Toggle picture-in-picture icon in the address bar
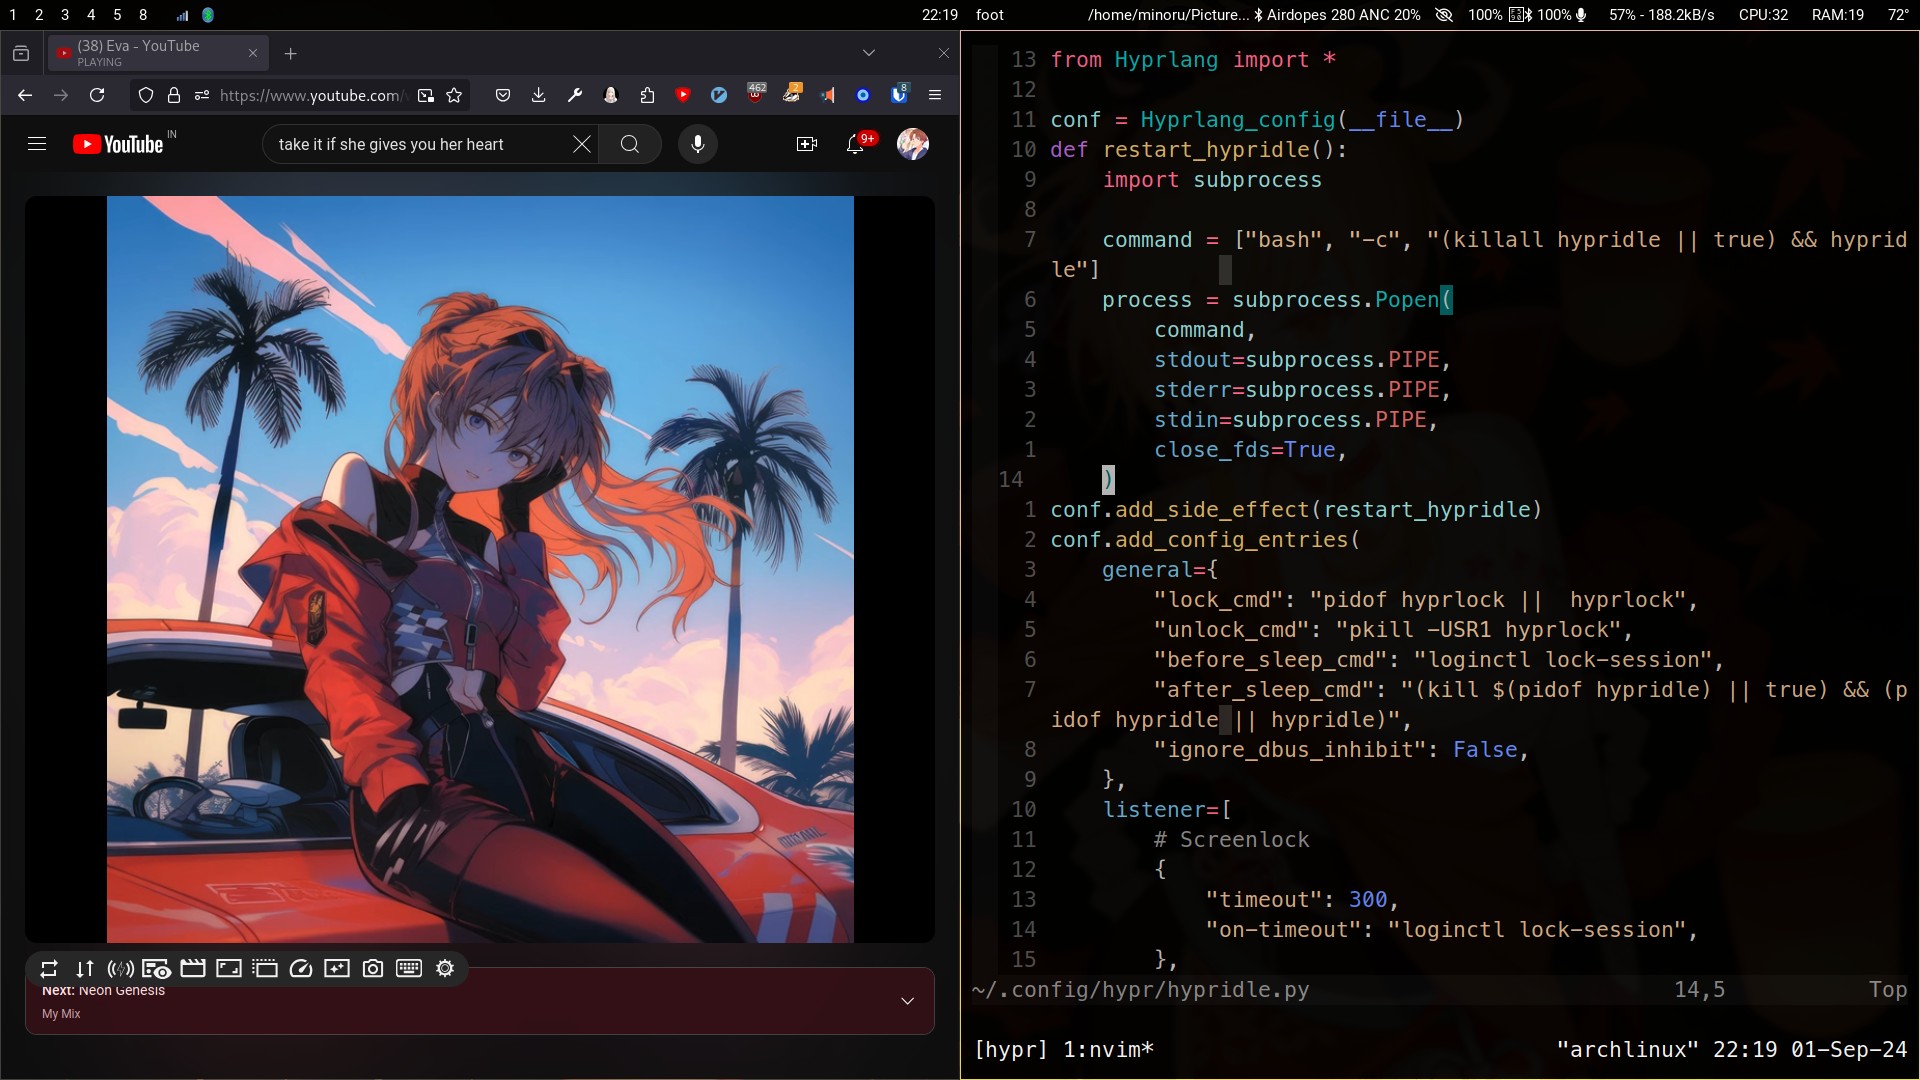Screen dimensions: 1920x1080 tap(426, 95)
